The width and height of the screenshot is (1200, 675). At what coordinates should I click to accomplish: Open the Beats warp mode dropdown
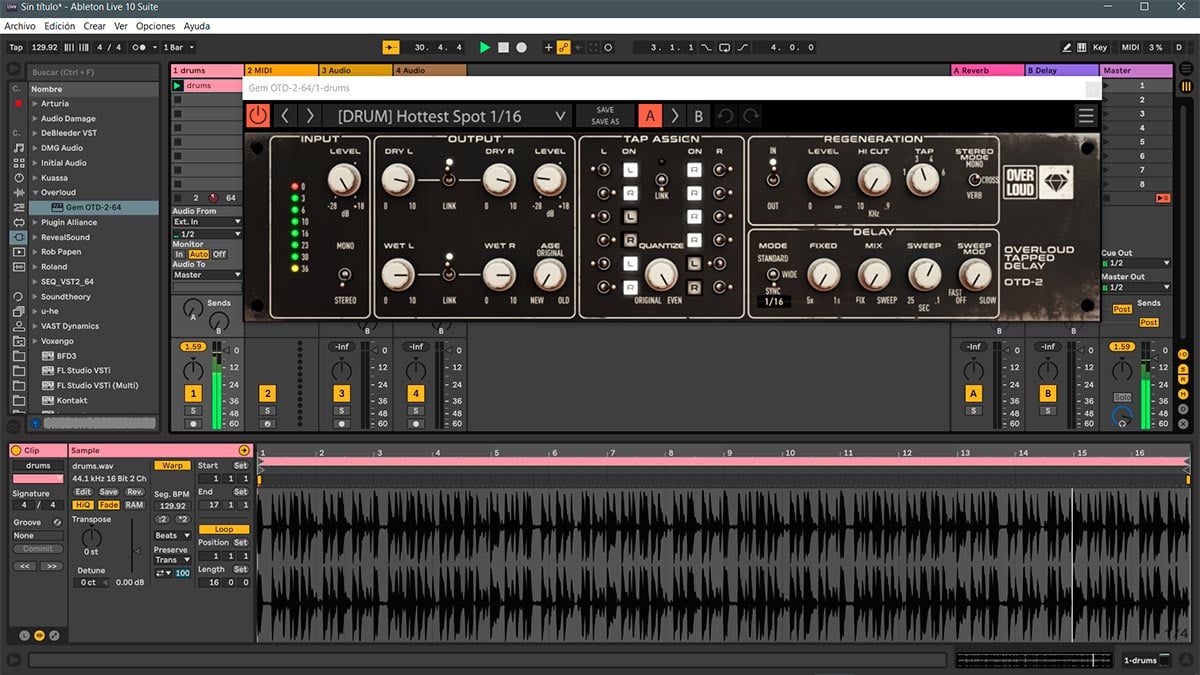point(170,536)
